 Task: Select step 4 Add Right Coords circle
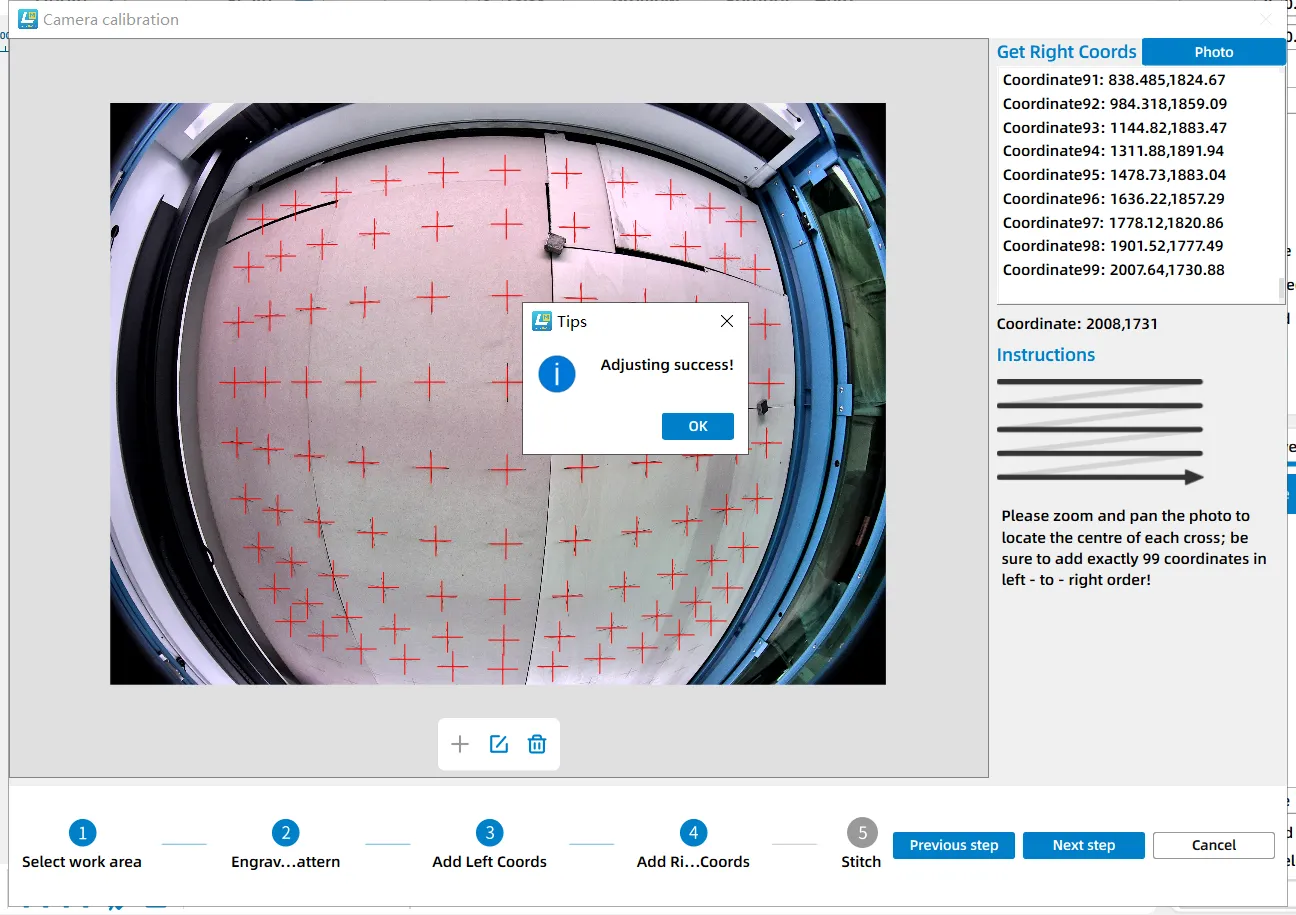pyautogui.click(x=693, y=833)
